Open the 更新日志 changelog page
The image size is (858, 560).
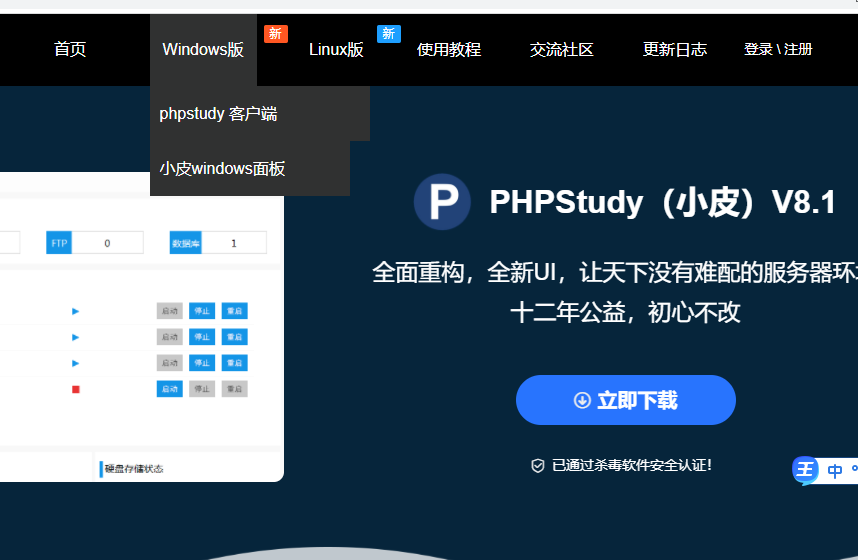coord(675,50)
